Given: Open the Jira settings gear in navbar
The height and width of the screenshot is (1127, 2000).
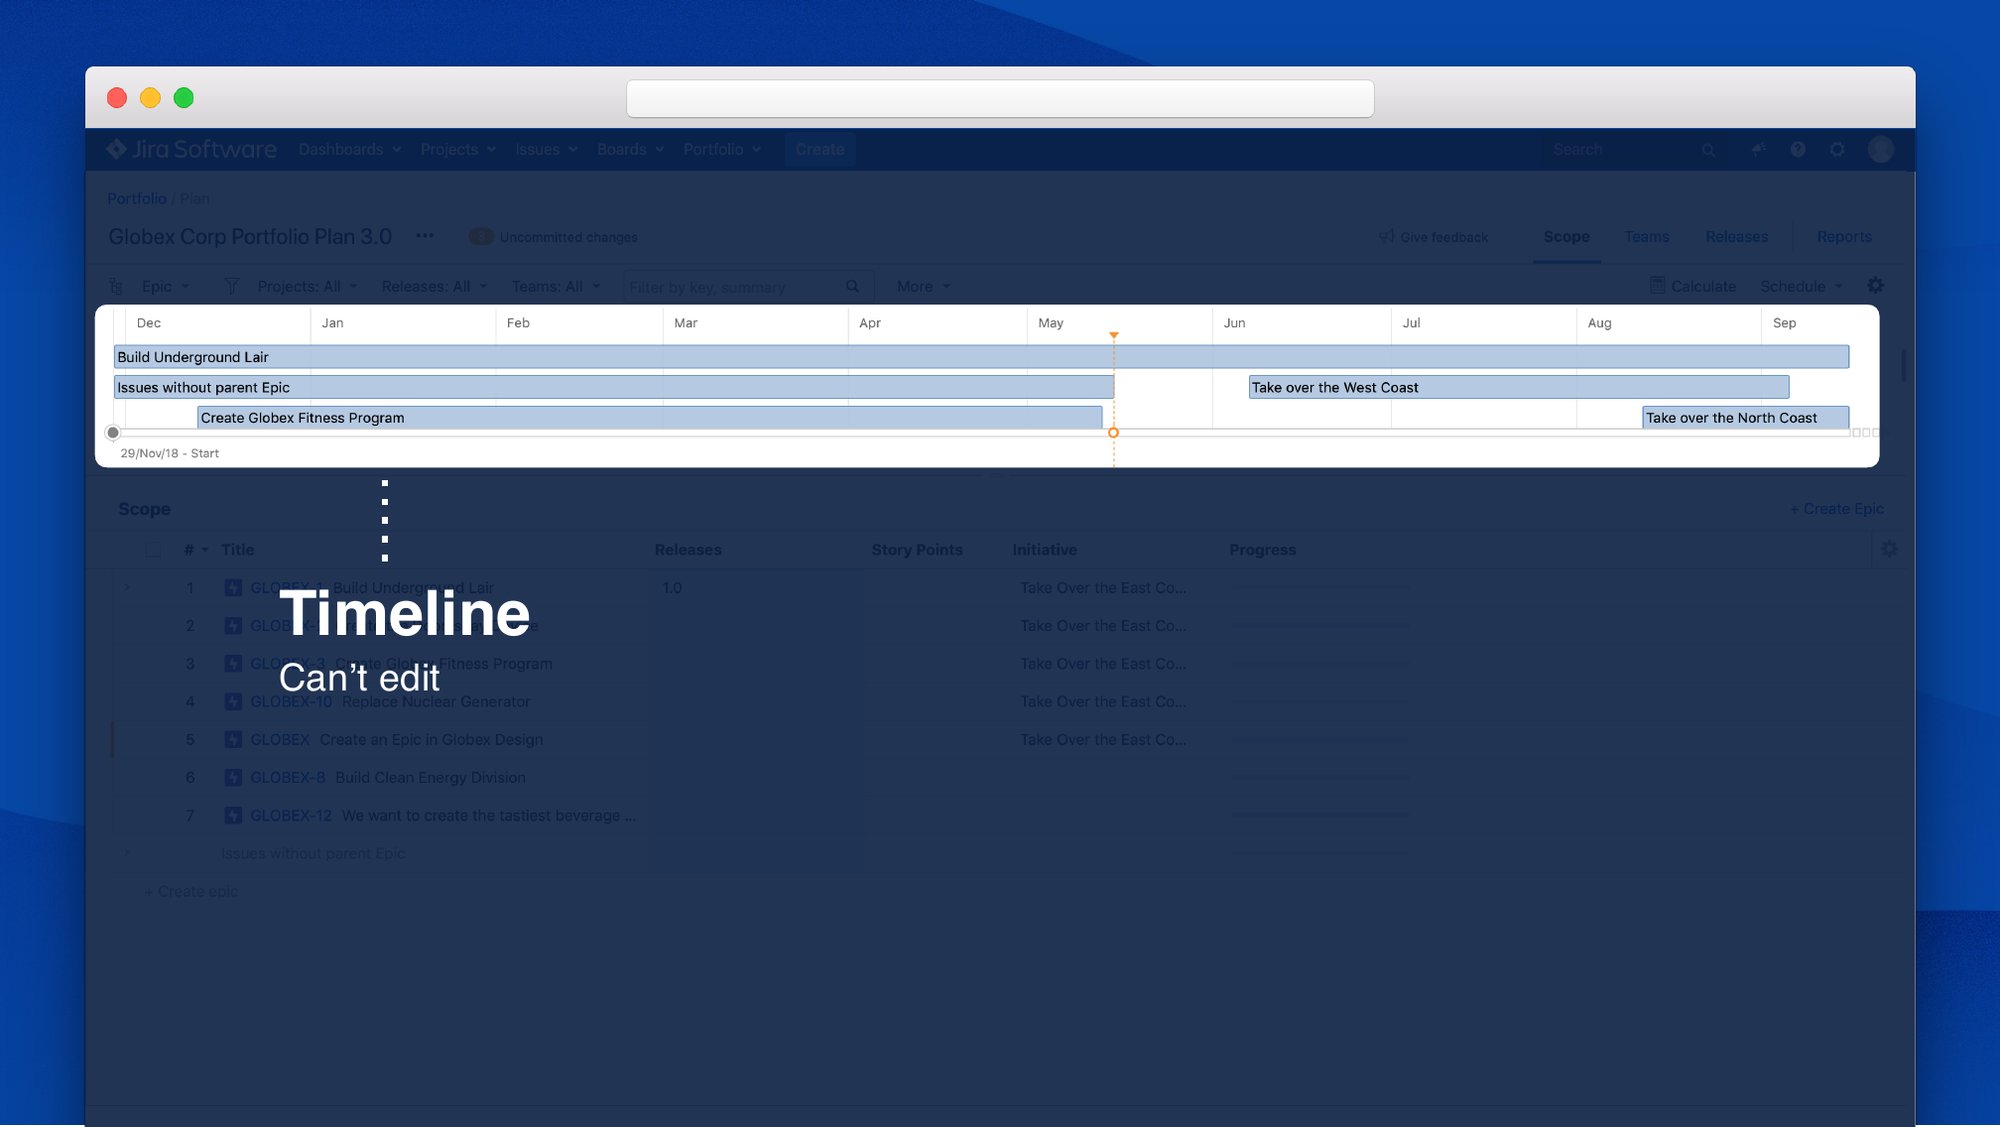Looking at the screenshot, I should pos(1837,149).
